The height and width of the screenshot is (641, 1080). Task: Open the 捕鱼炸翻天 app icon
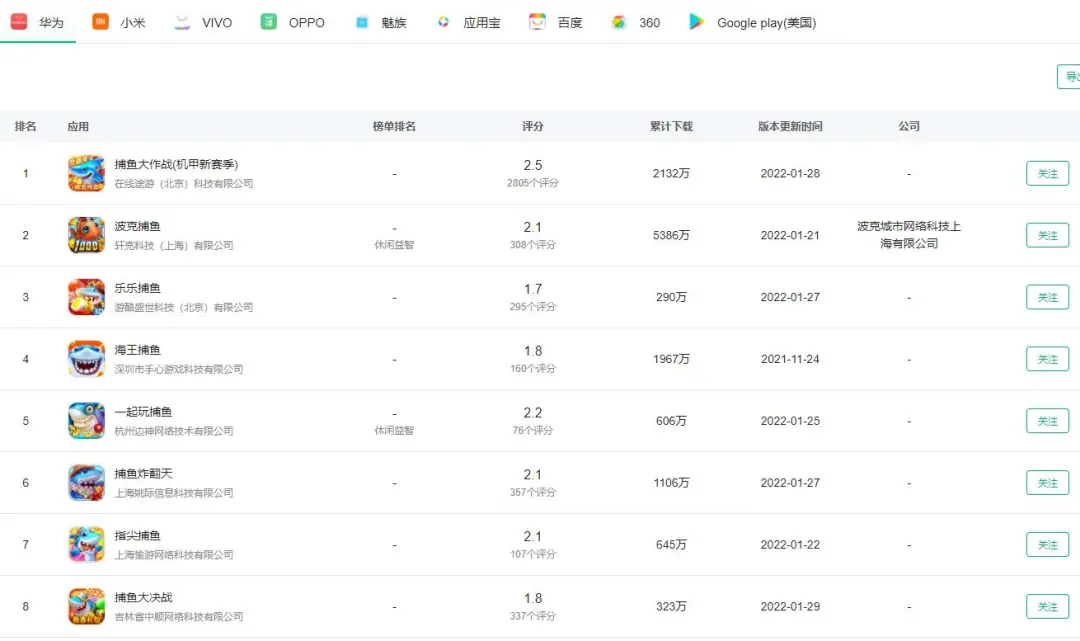[86, 483]
